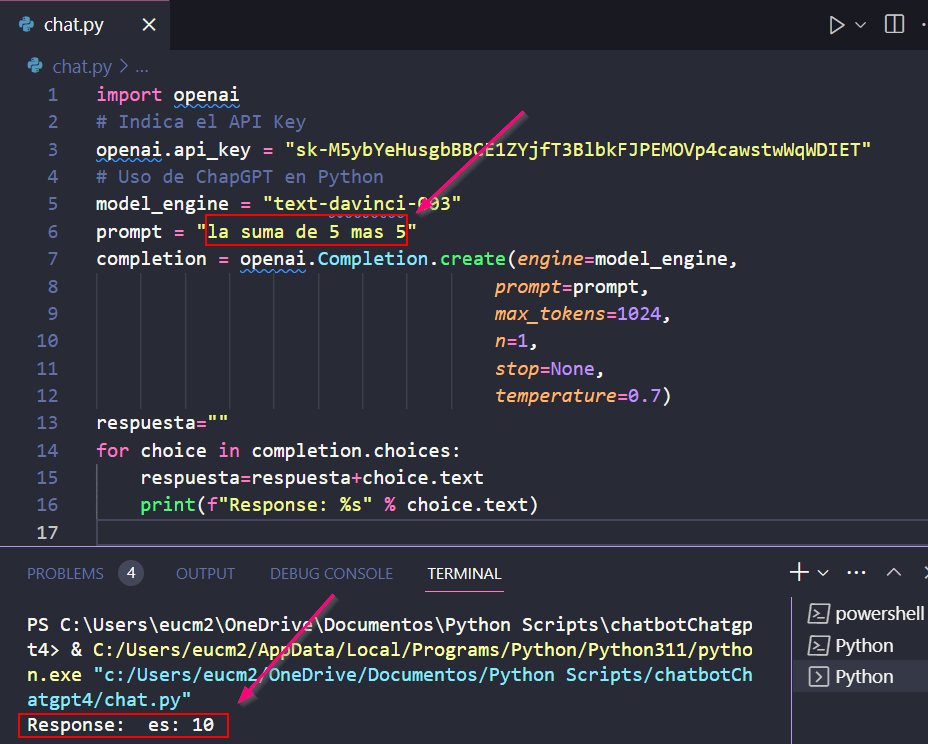Click line number 17 in the gutter

47,533
